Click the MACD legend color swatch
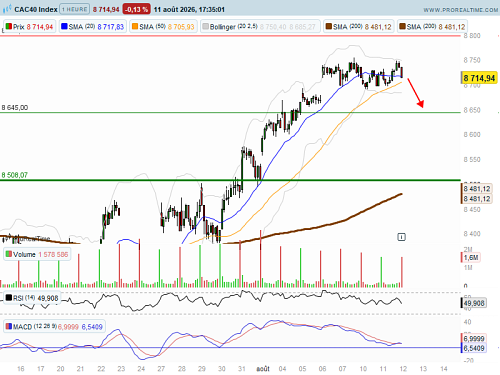 [9, 326]
